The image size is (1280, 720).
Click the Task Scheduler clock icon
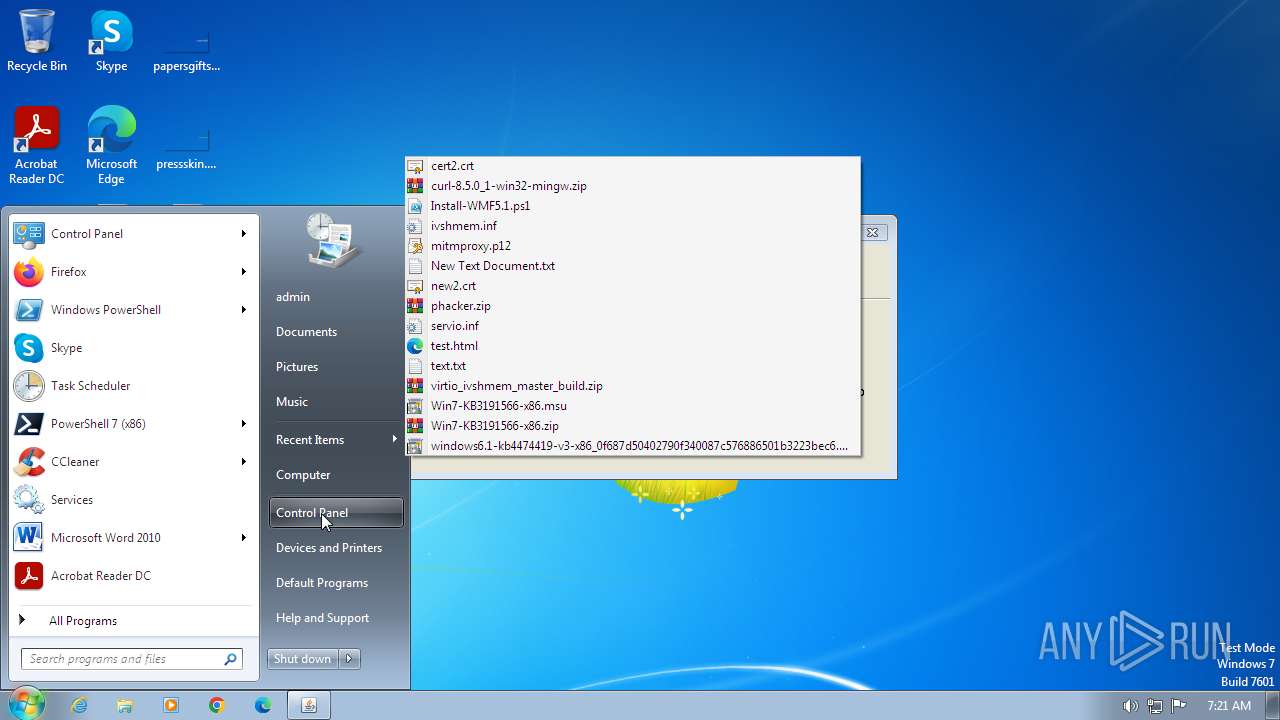[29, 386]
